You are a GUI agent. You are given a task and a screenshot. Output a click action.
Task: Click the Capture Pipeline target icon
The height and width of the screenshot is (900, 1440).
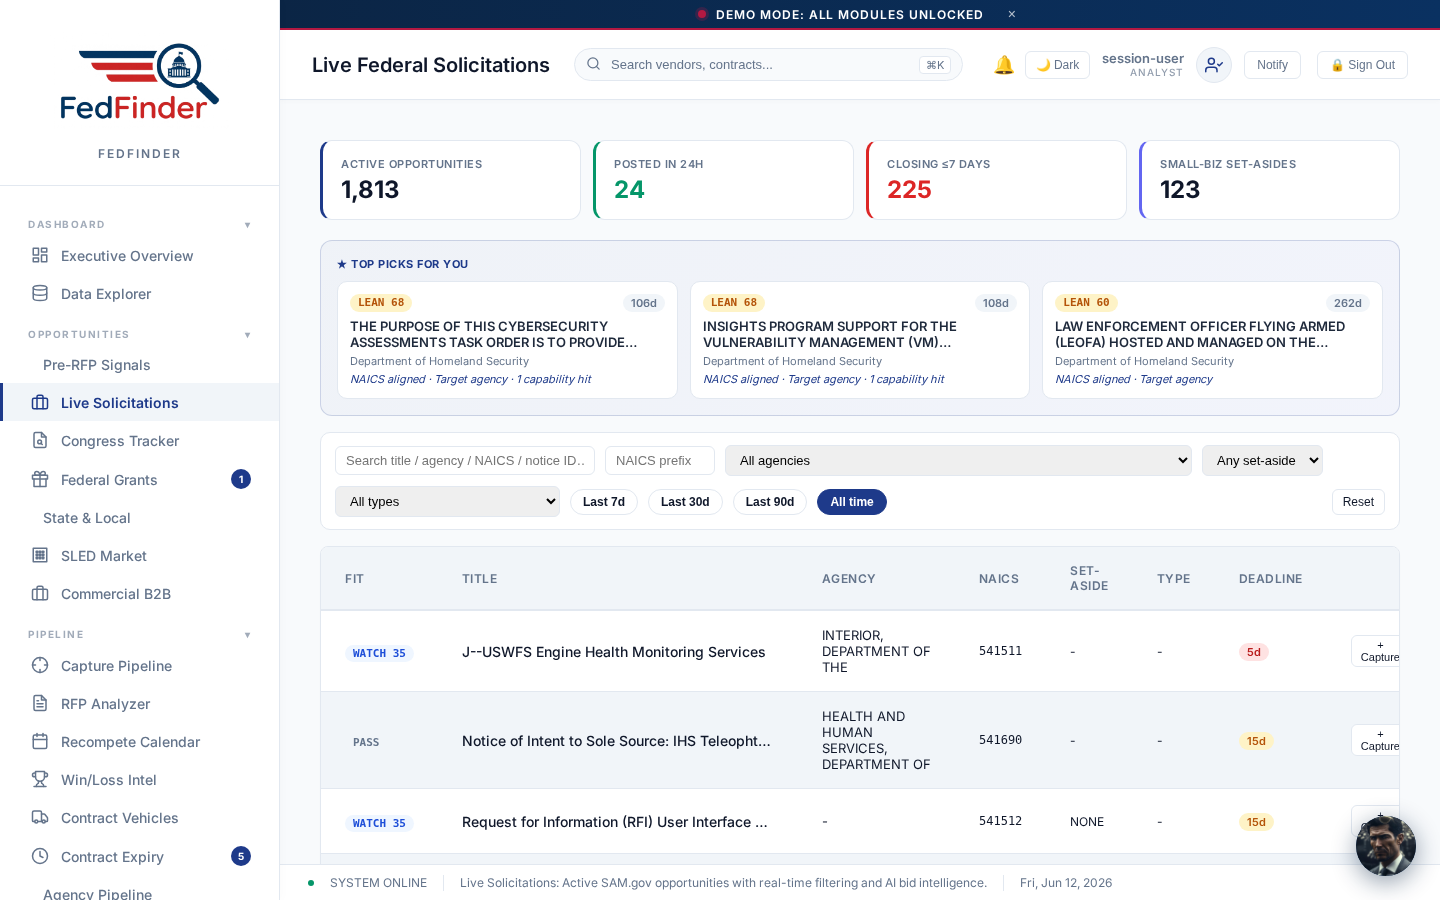[x=40, y=665]
